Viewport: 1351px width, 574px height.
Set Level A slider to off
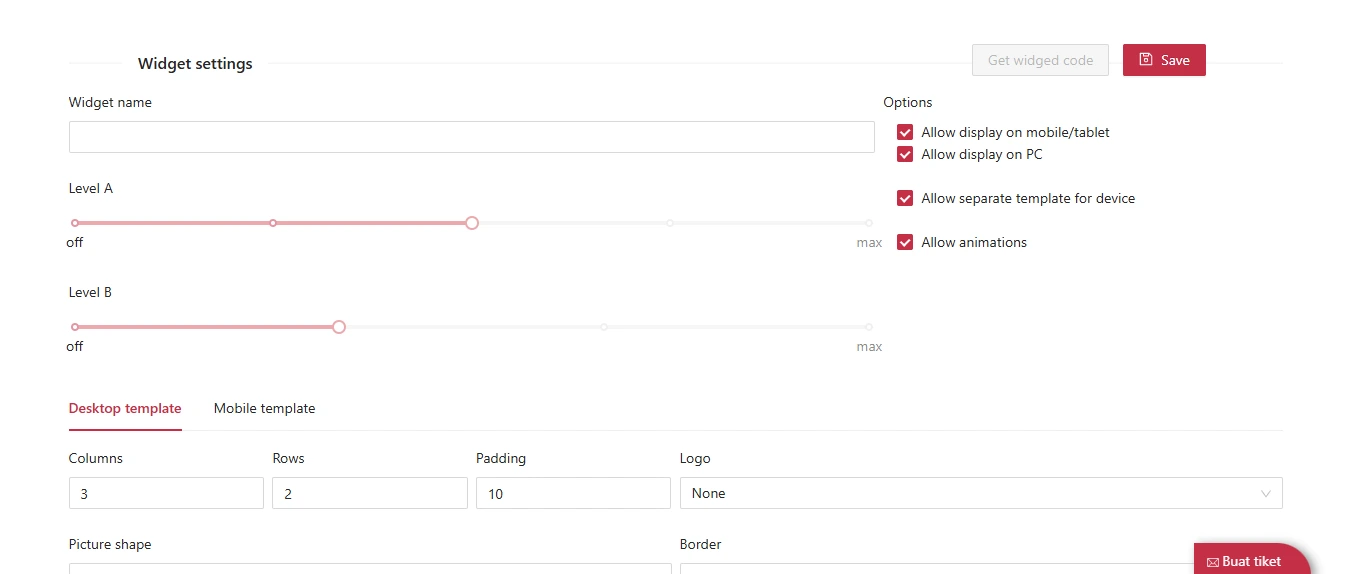75,223
